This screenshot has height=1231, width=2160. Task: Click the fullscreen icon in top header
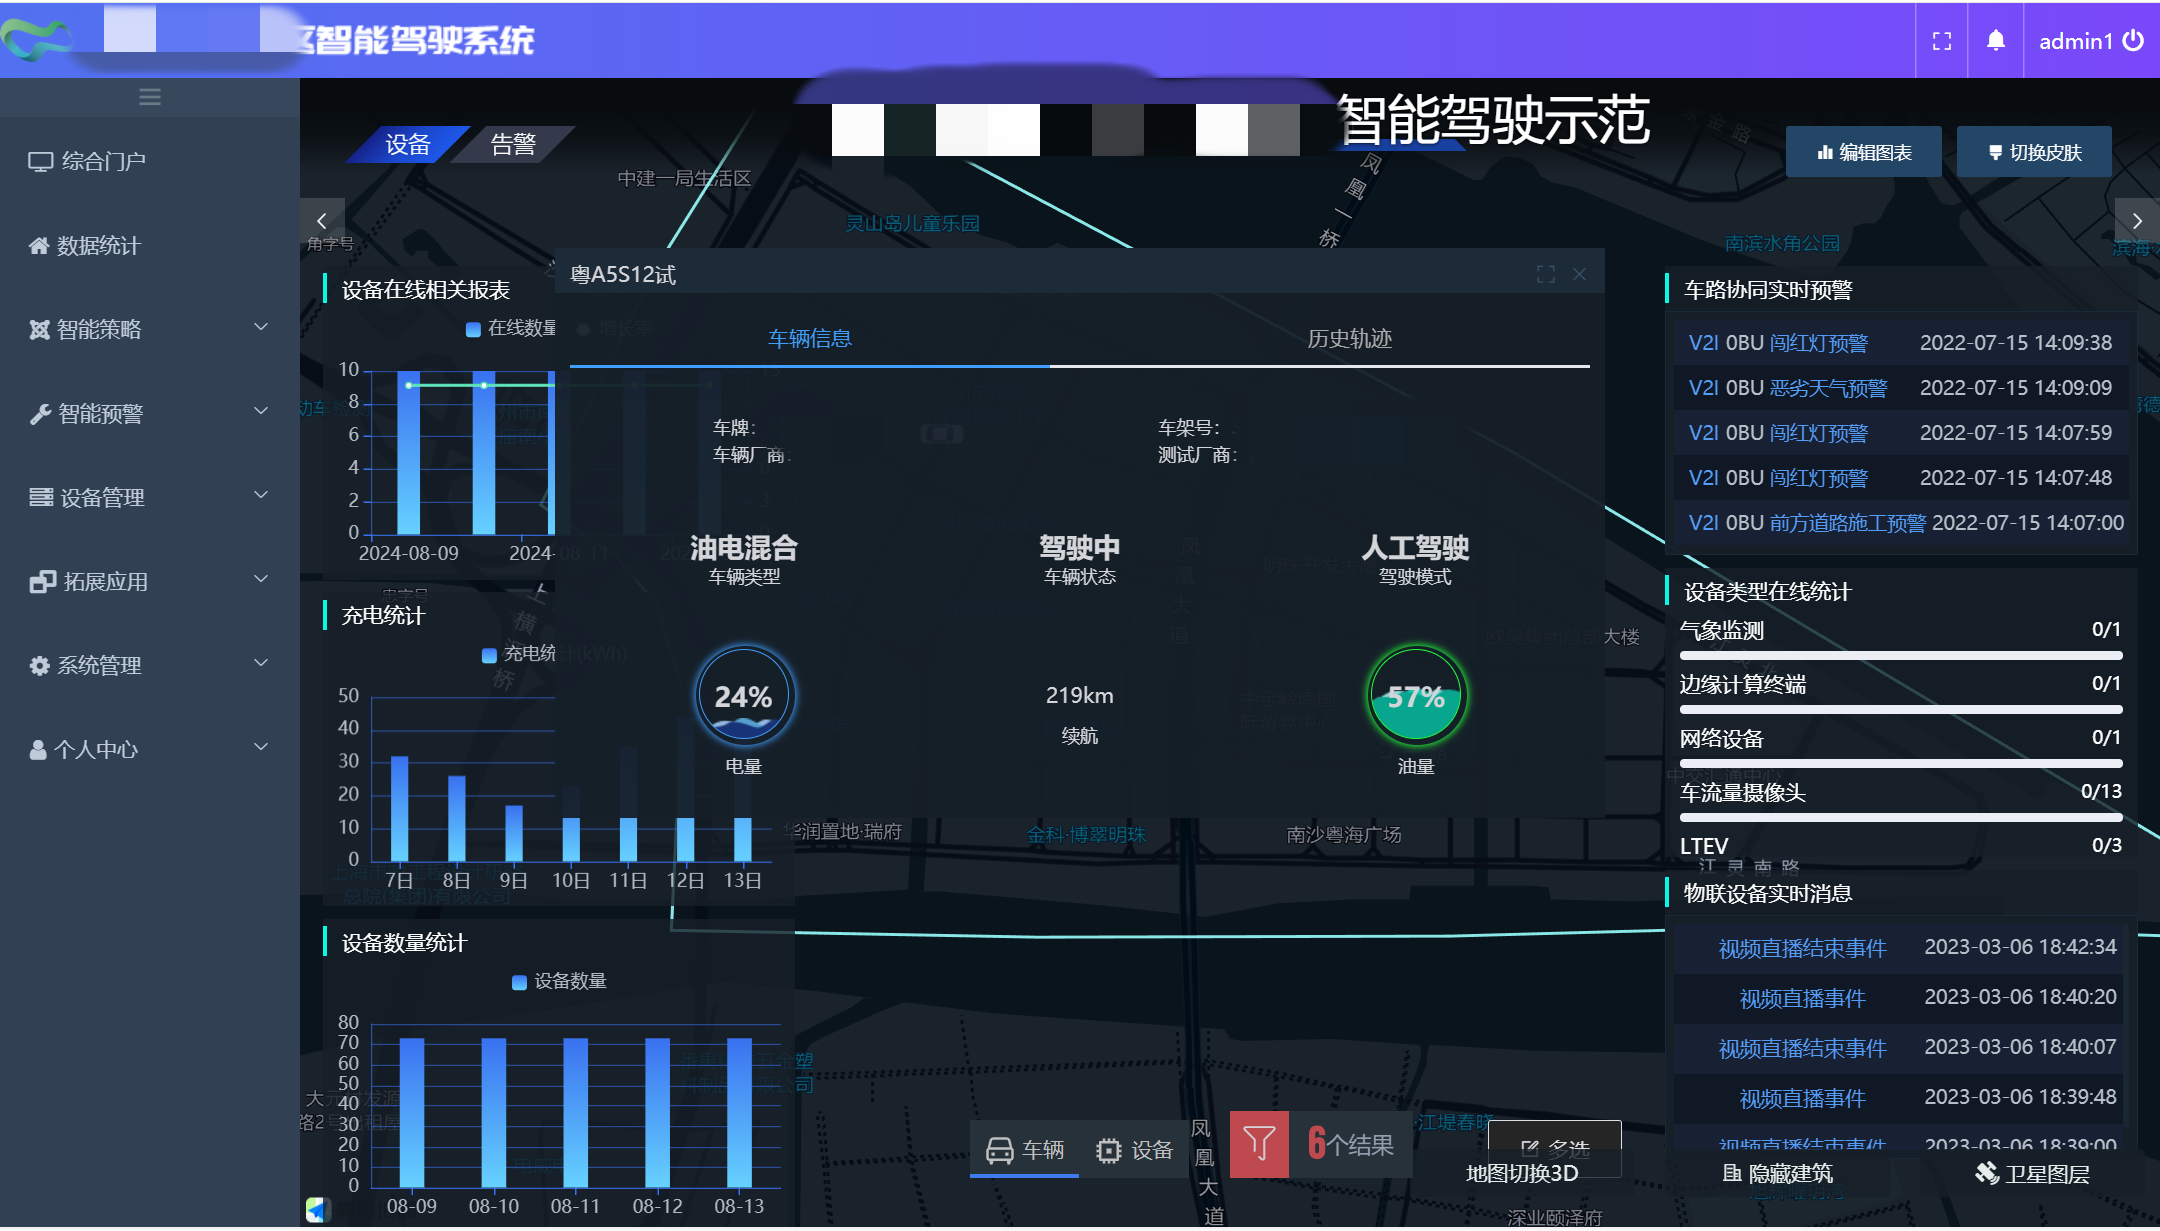coord(1941,41)
